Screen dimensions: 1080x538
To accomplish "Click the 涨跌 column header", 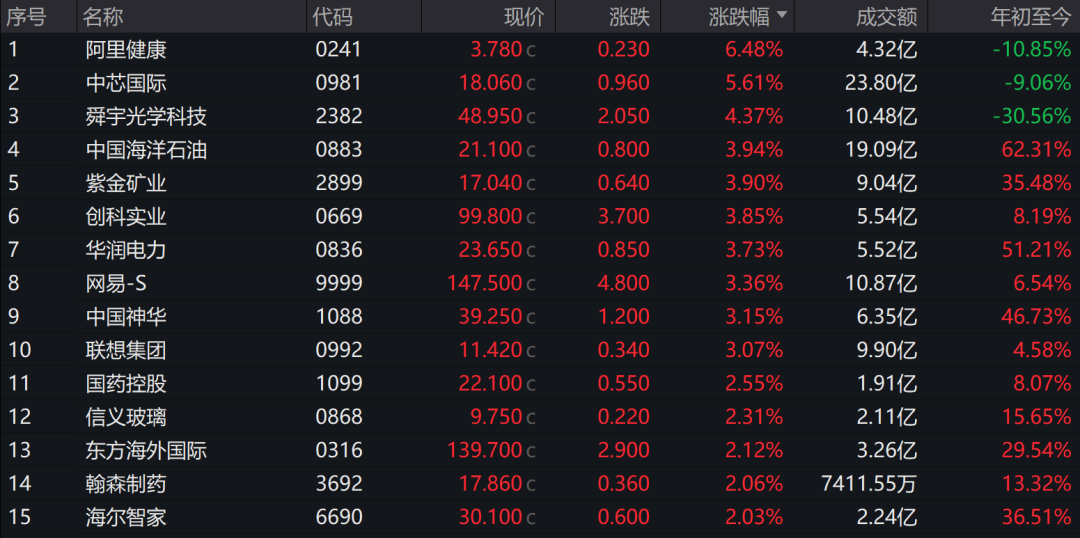I will pos(629,17).
